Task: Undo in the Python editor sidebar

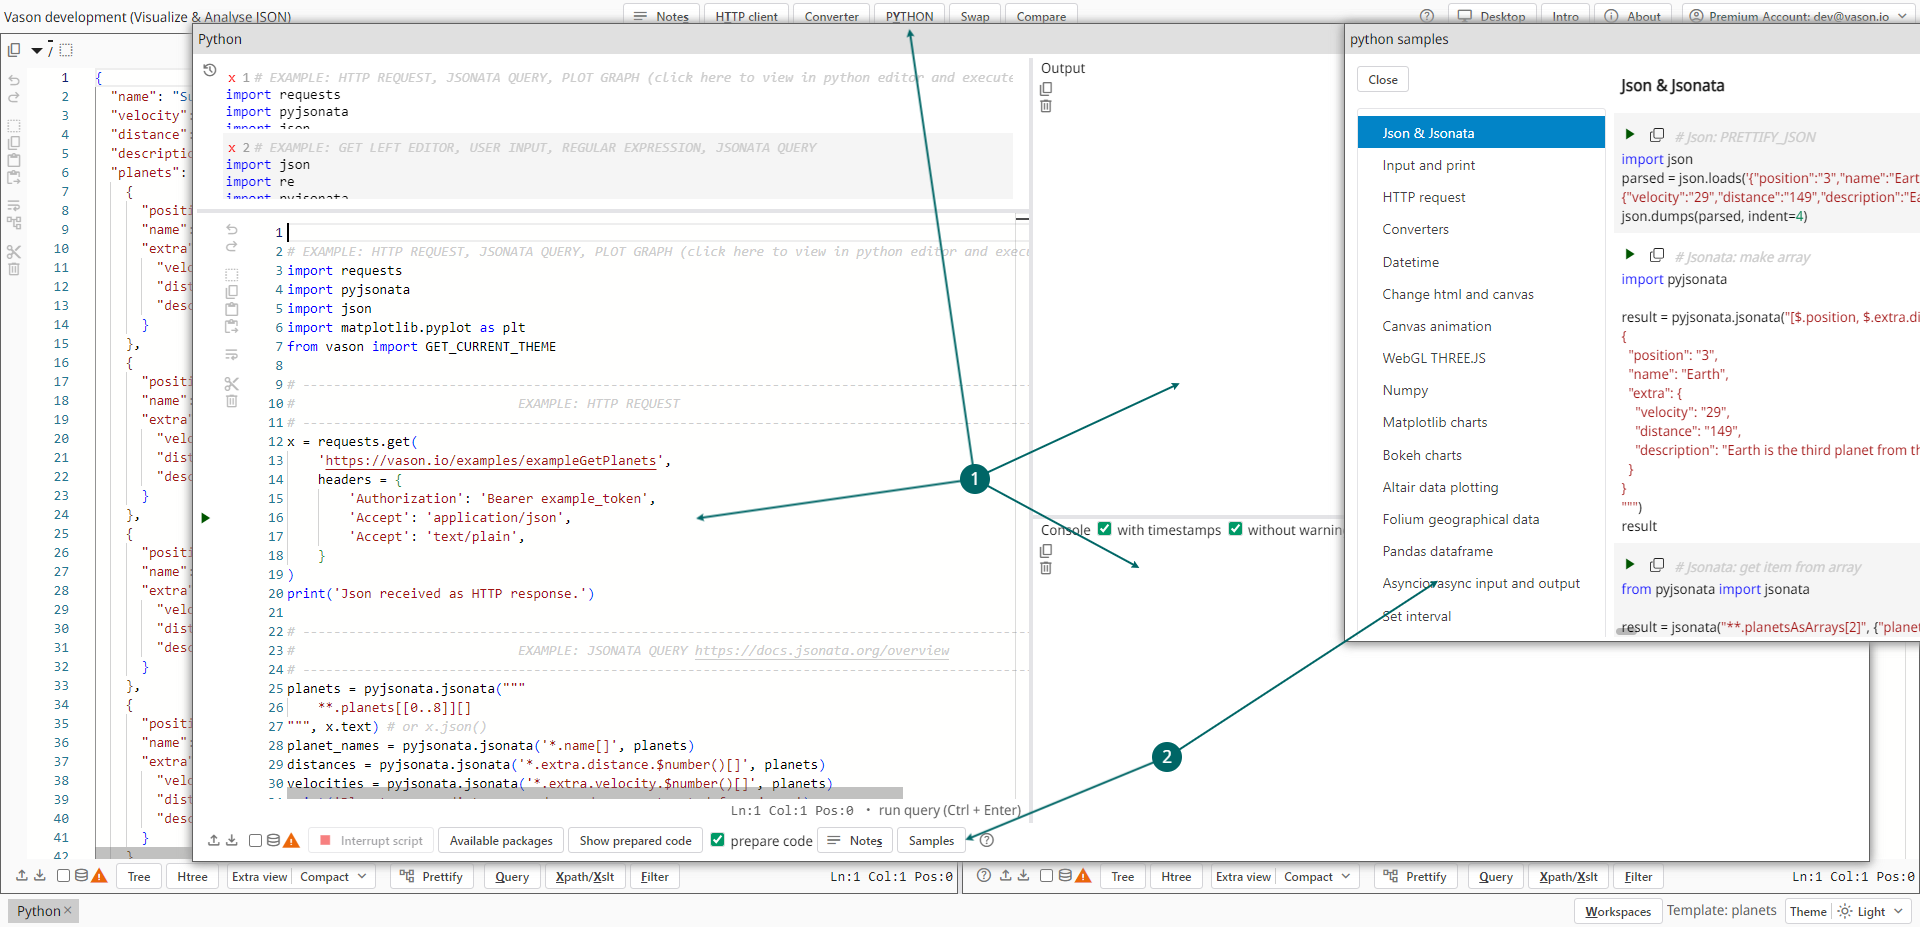Action: point(232,229)
